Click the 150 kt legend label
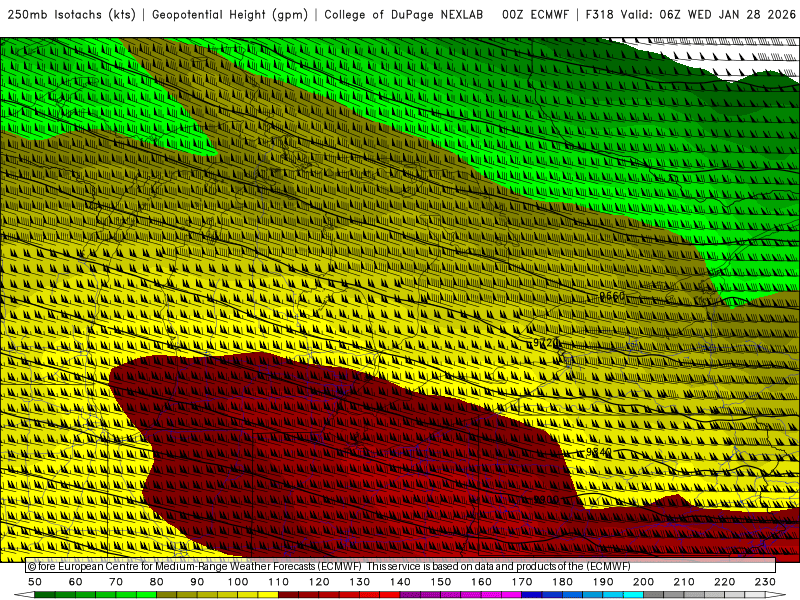Viewport: 800px width, 600px height. tap(440, 582)
